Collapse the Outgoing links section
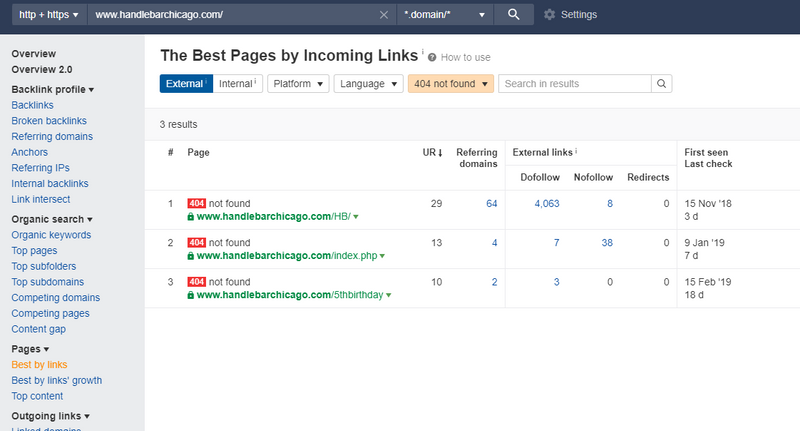 [51, 416]
